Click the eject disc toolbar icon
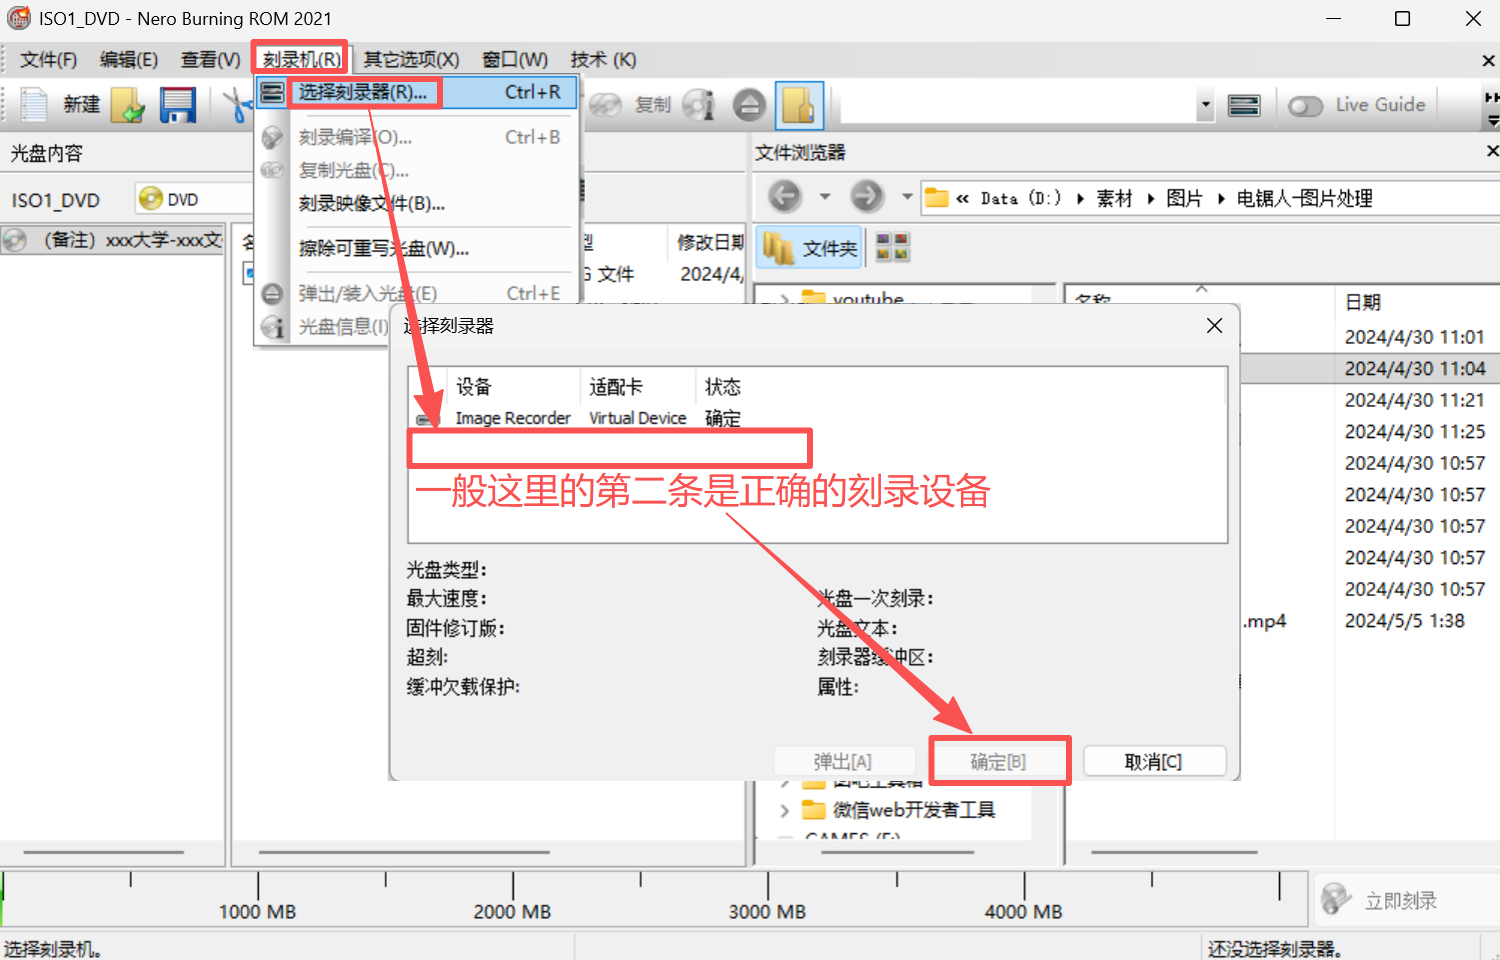The width and height of the screenshot is (1500, 960). pyautogui.click(x=749, y=104)
